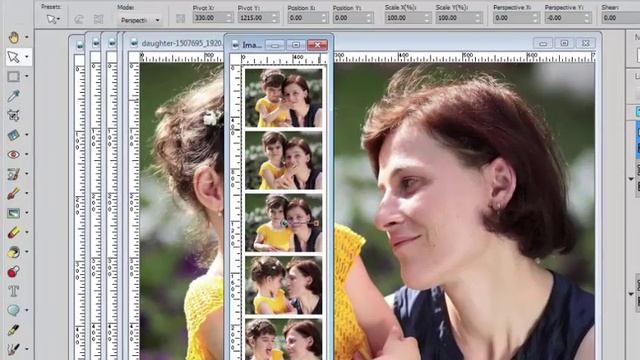This screenshot has height=360, width=640.
Task: Minimize the Ima... photo strip window
Action: click(275, 45)
